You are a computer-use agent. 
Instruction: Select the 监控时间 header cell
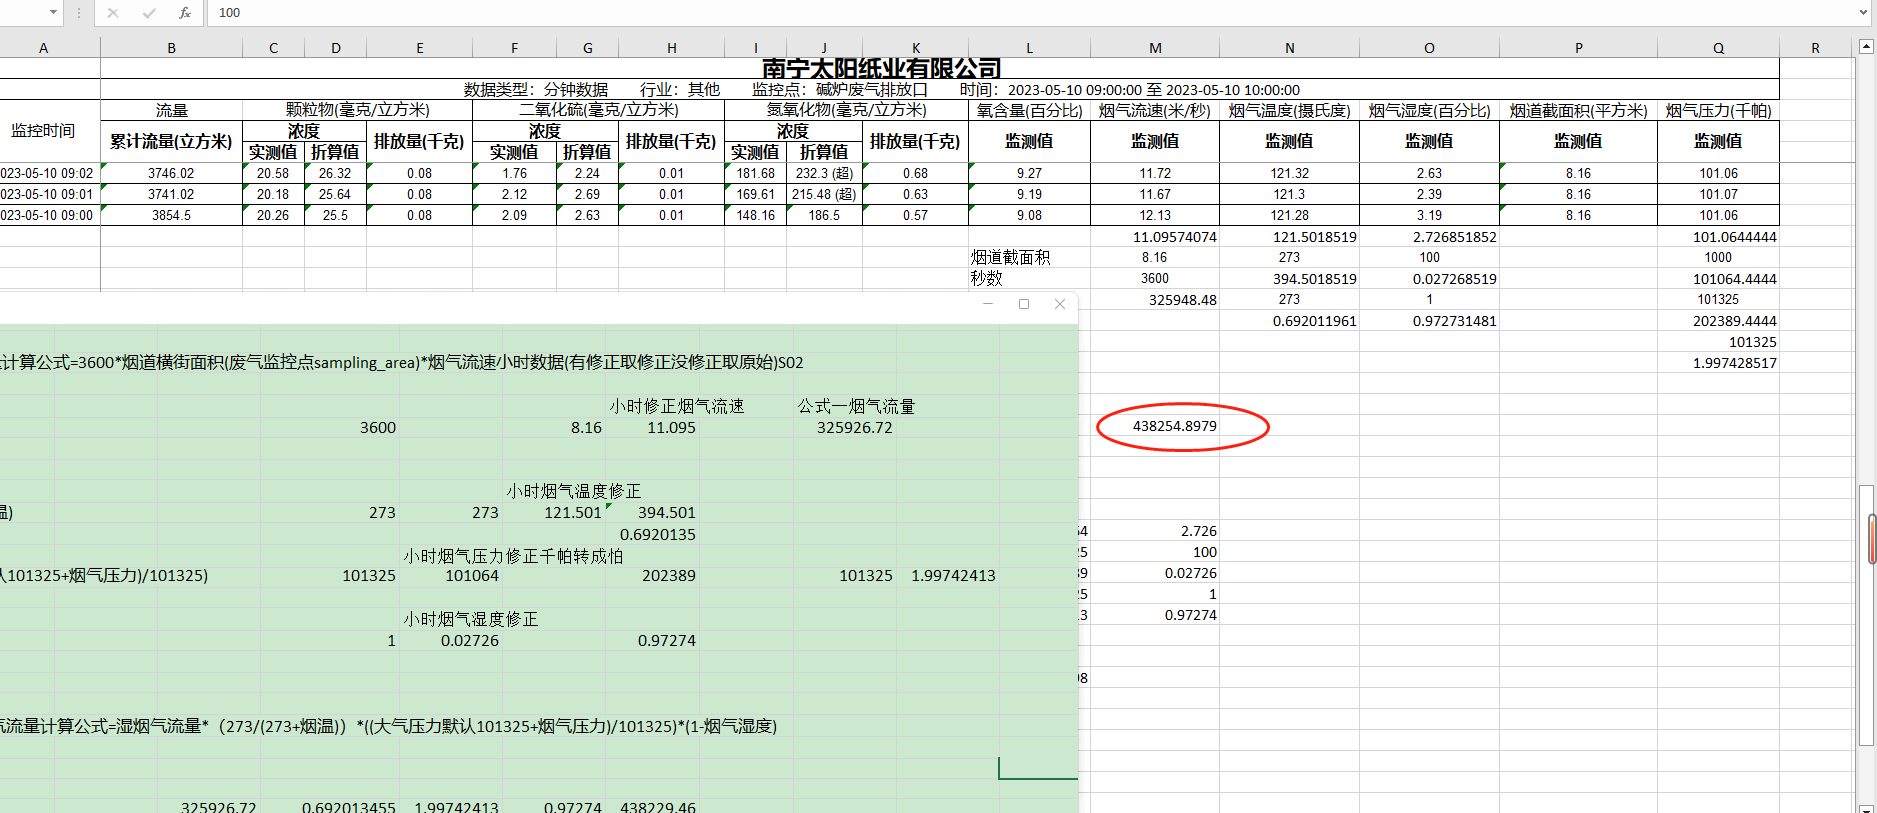tap(43, 131)
